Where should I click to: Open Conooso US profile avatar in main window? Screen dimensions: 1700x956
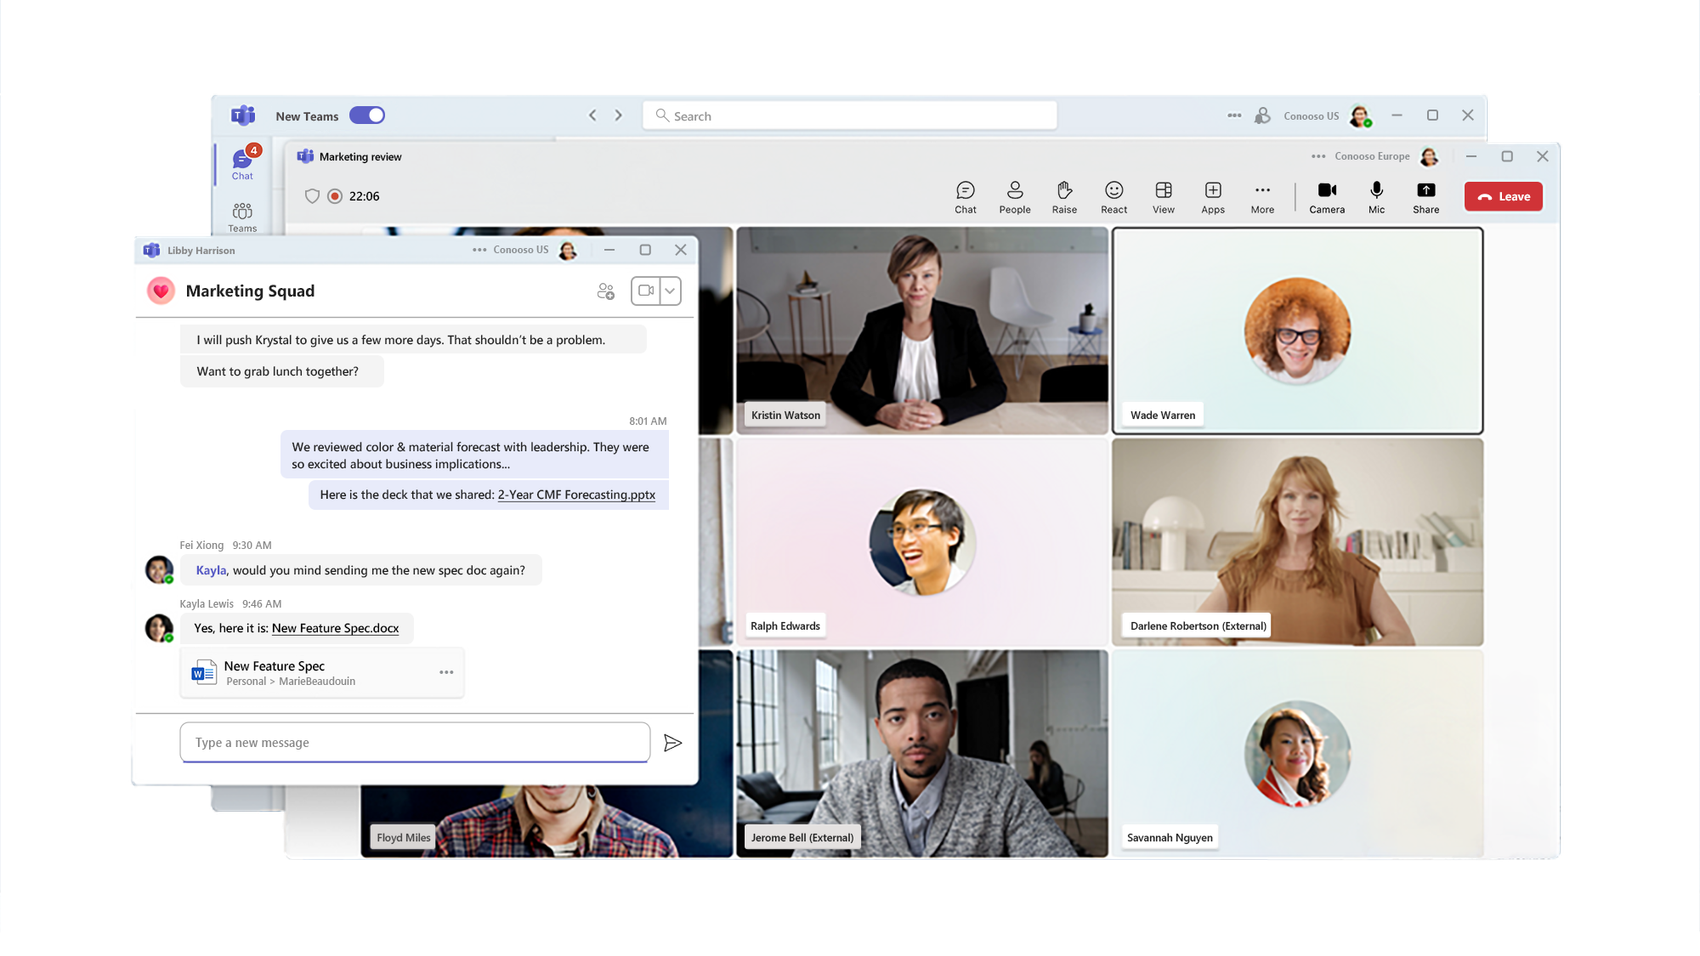tap(1360, 116)
